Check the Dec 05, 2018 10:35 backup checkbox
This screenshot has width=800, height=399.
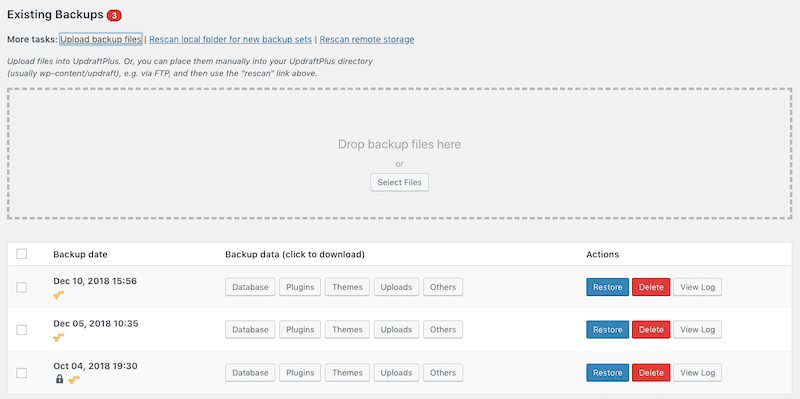[x=21, y=330]
